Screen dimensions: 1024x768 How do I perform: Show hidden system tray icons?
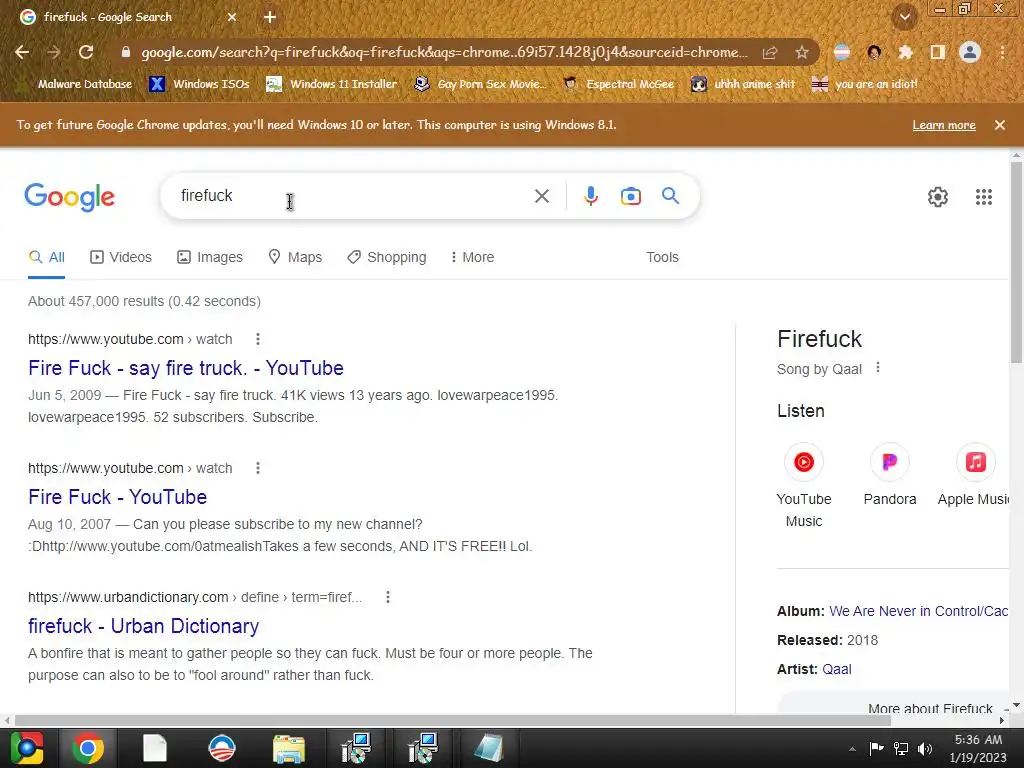[x=852, y=749]
